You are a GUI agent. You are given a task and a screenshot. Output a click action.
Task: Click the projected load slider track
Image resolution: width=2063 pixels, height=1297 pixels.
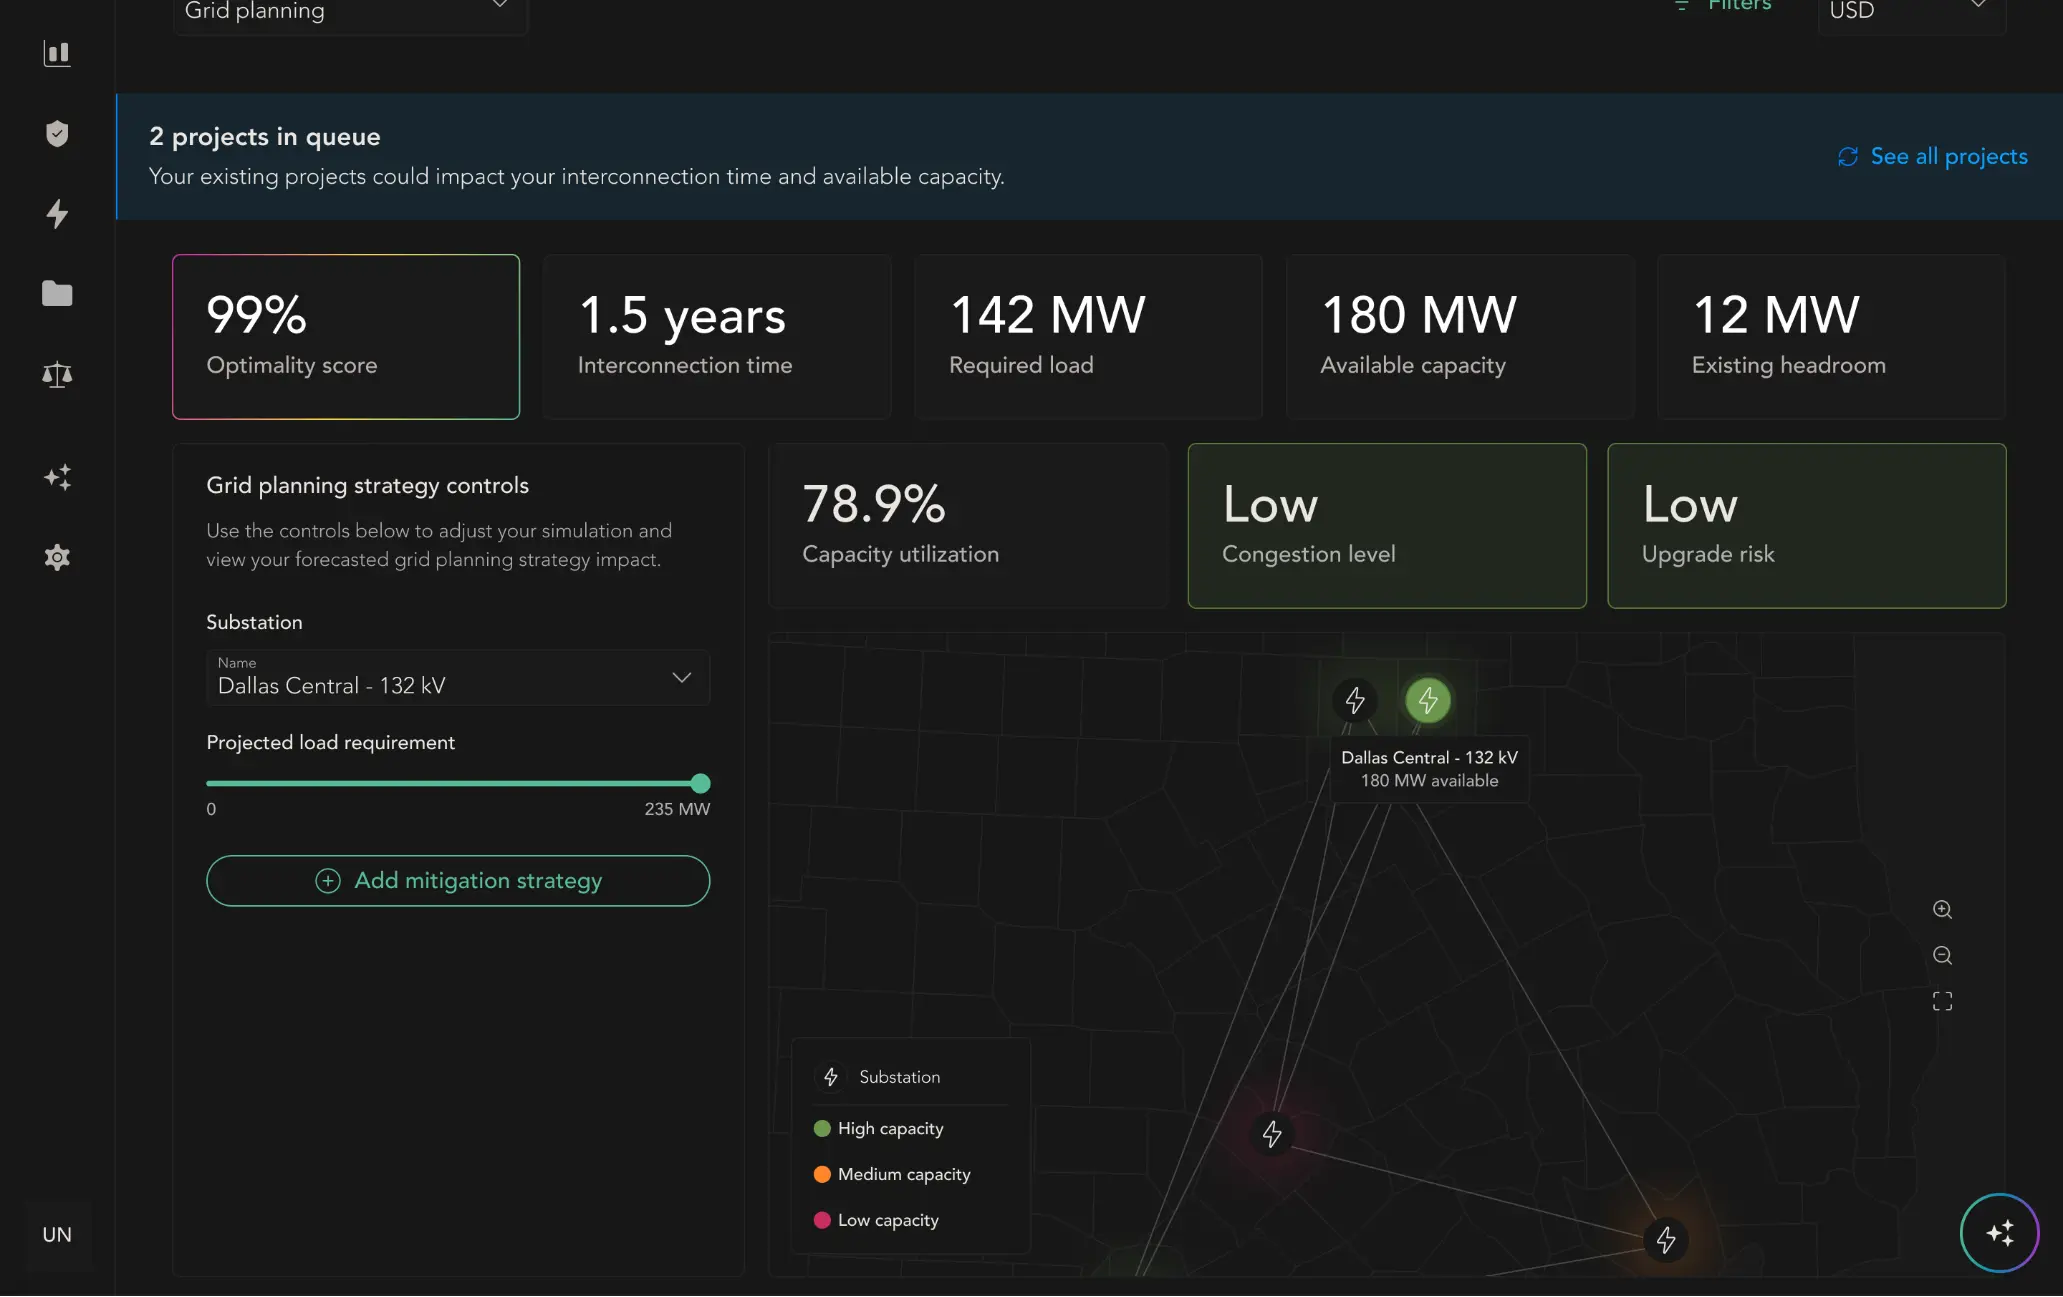click(x=458, y=783)
